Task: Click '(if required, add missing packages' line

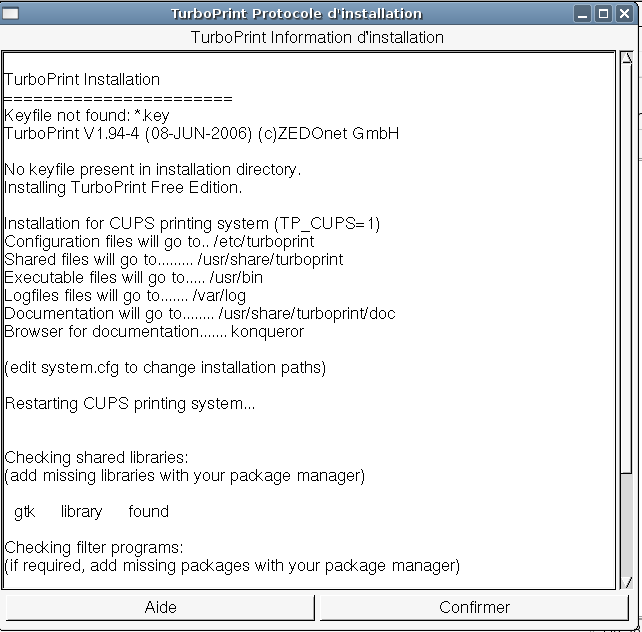Action: (232, 566)
